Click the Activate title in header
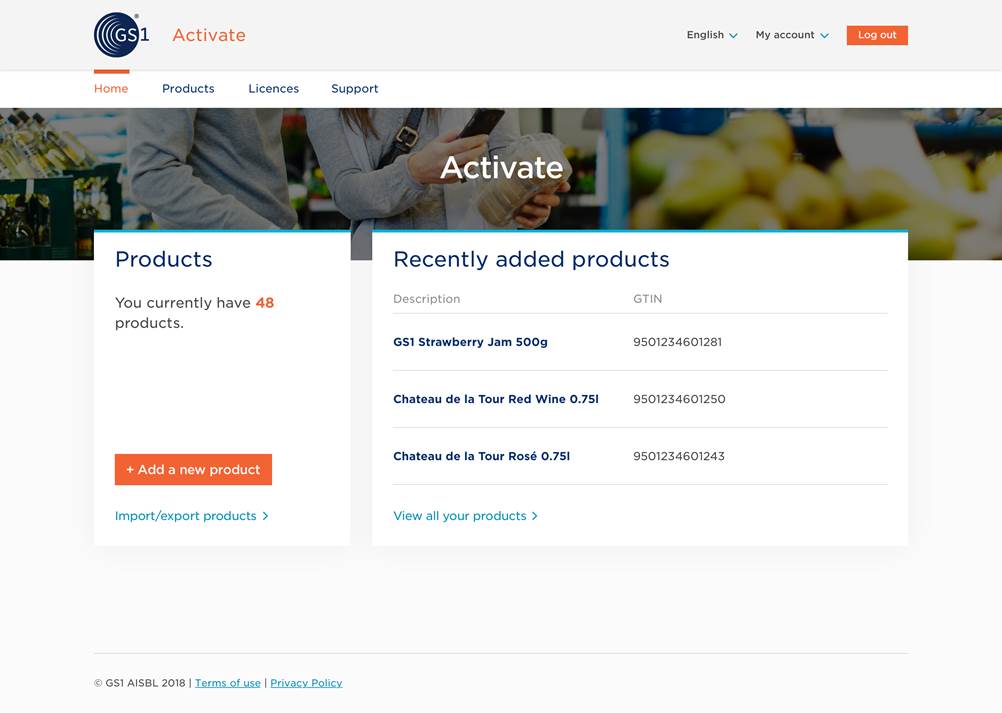Image resolution: width=1002 pixels, height=713 pixels. [209, 35]
